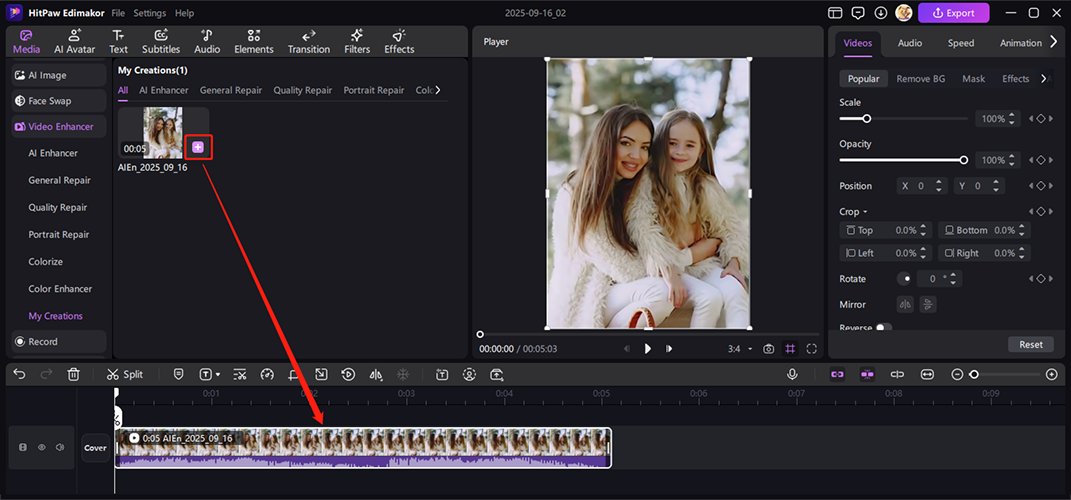Adjust the Opacity percentage stepper
The height and width of the screenshot is (500, 1071).
click(x=1012, y=161)
